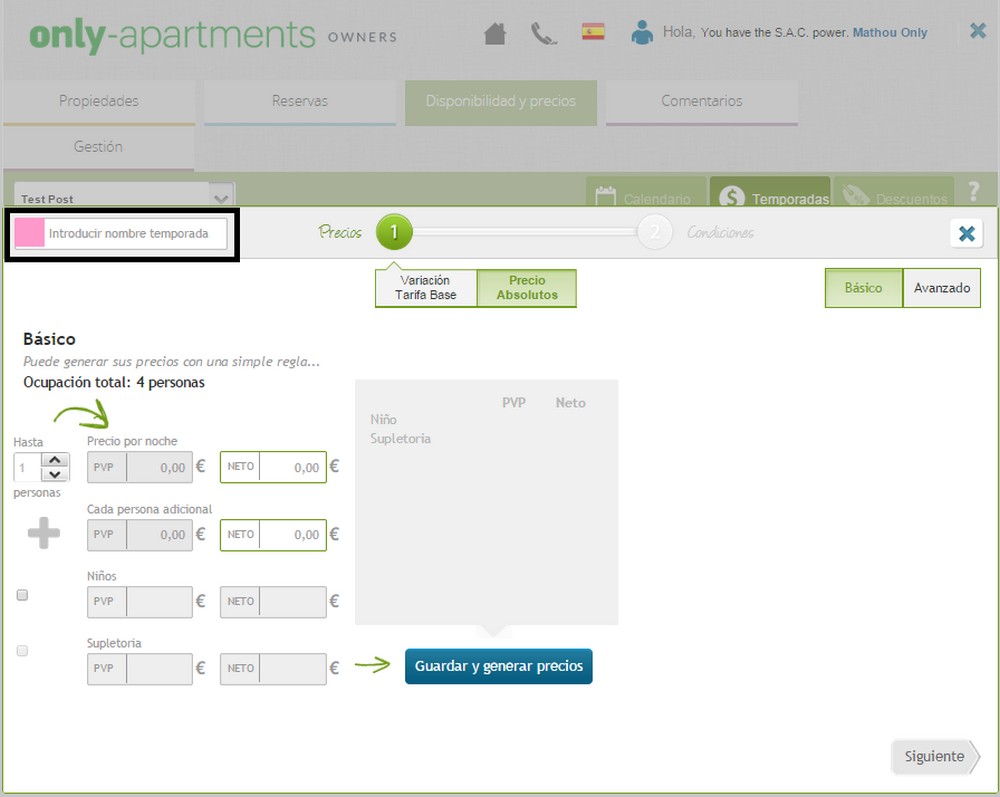1000x797 pixels.
Task: Close the season pricing dialog
Action: click(966, 233)
